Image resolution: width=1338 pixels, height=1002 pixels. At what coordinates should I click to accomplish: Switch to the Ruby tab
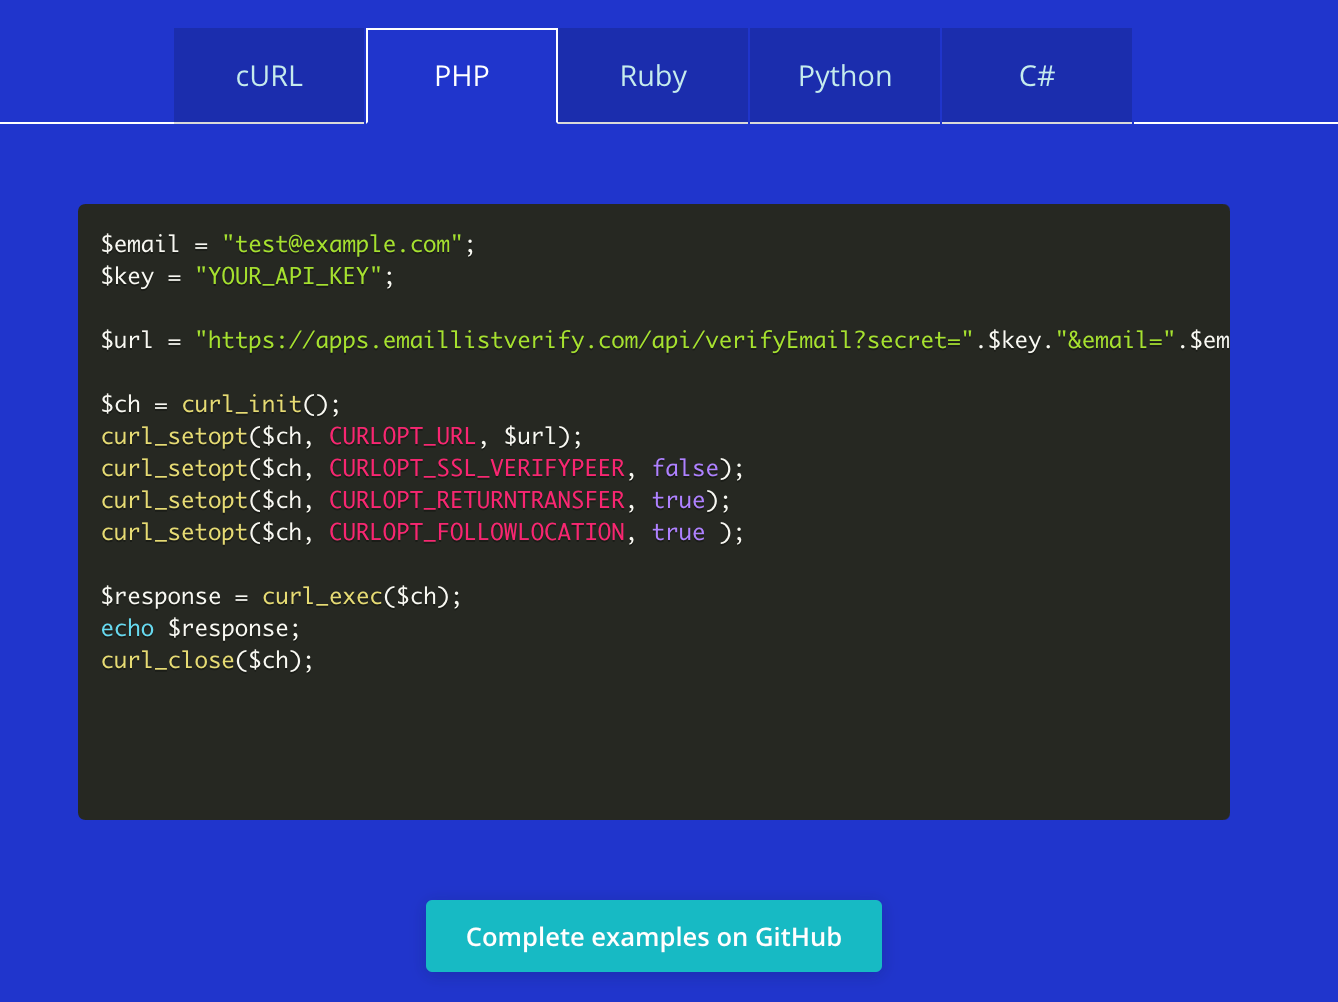653,76
